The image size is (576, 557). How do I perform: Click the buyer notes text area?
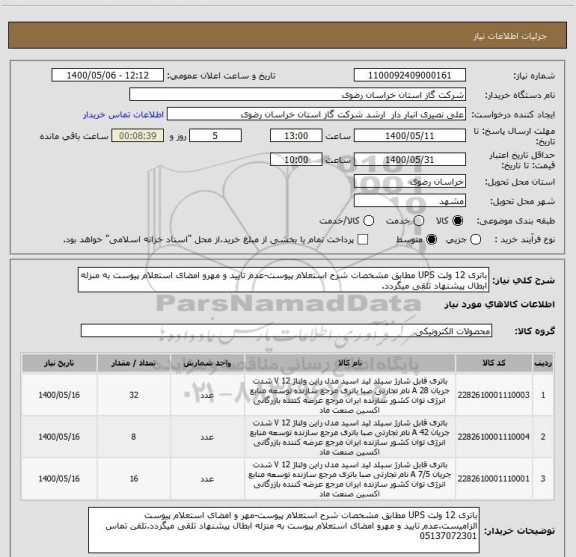coord(284,530)
